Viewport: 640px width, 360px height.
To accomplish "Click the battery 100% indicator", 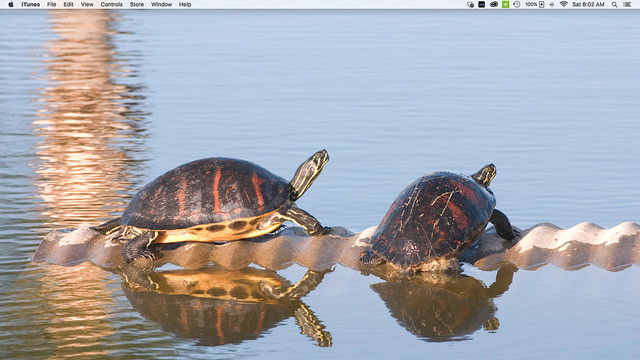I will pyautogui.click(x=535, y=4).
